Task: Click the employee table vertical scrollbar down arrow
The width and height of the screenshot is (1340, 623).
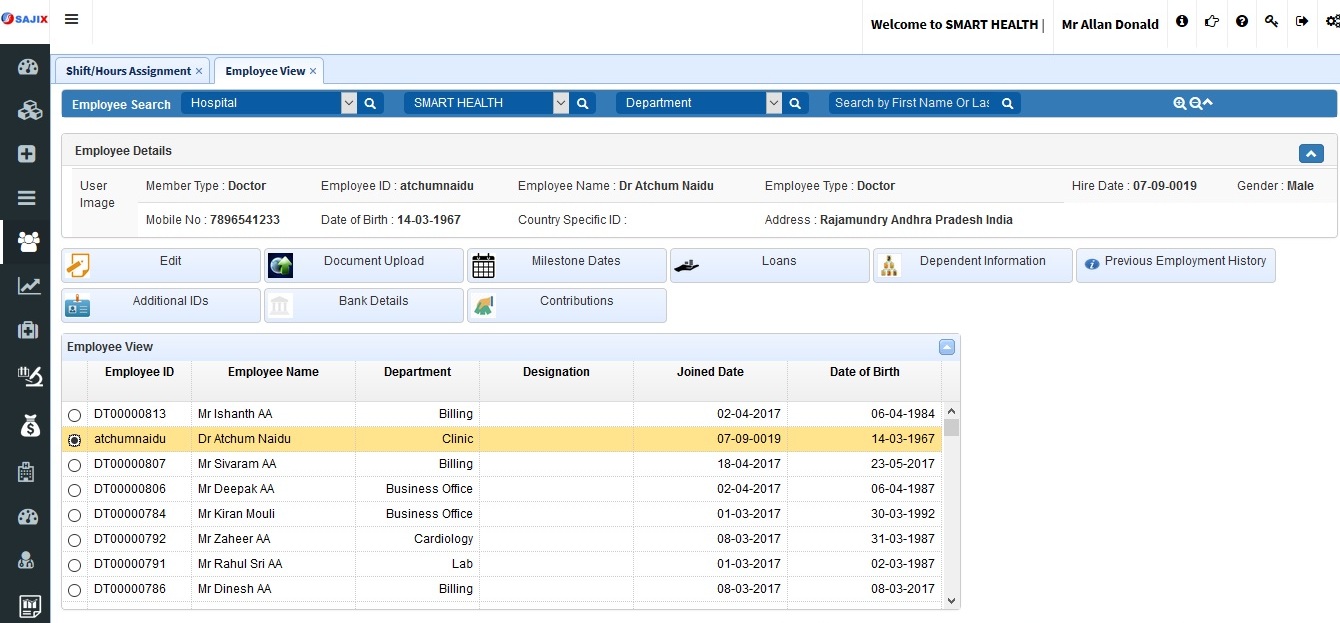Action: [951, 601]
